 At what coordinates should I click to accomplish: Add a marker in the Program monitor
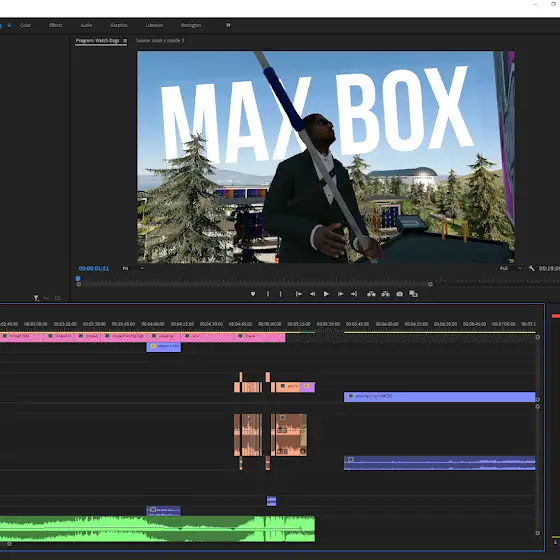coord(253,294)
